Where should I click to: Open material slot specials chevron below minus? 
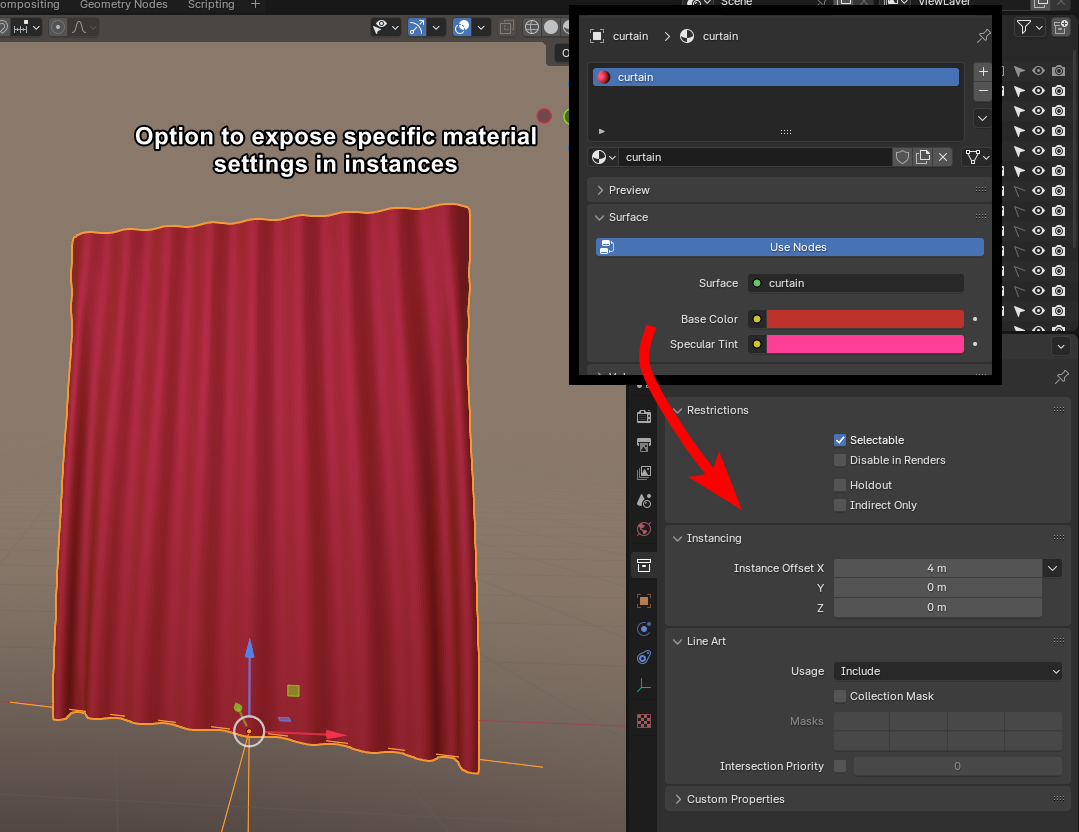click(x=983, y=118)
